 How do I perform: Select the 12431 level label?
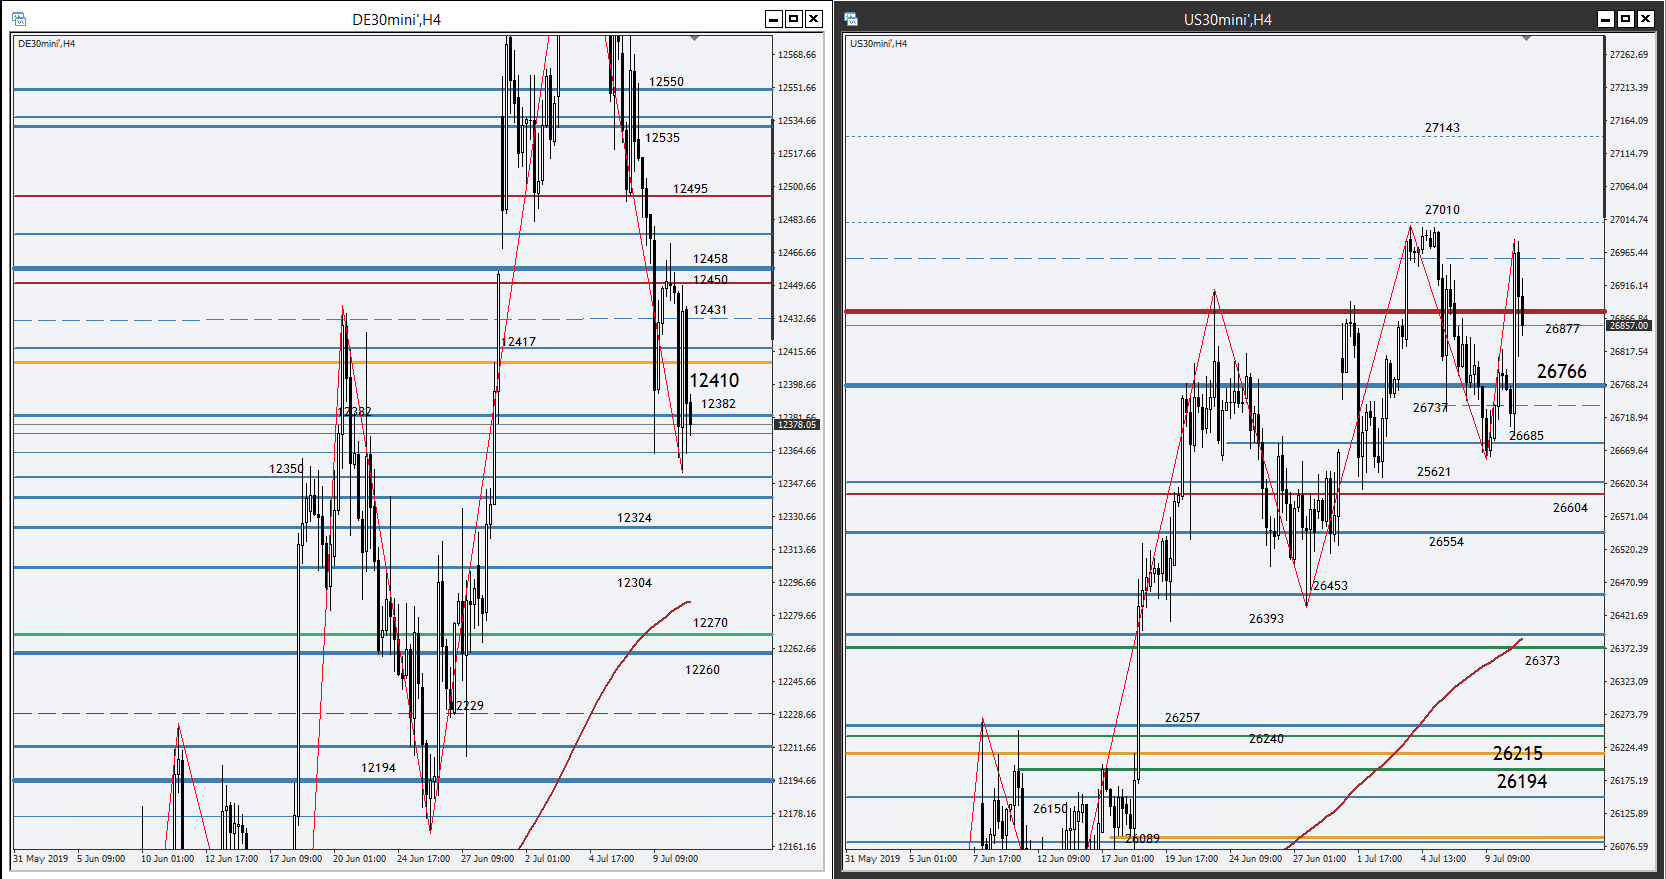pyautogui.click(x=710, y=310)
